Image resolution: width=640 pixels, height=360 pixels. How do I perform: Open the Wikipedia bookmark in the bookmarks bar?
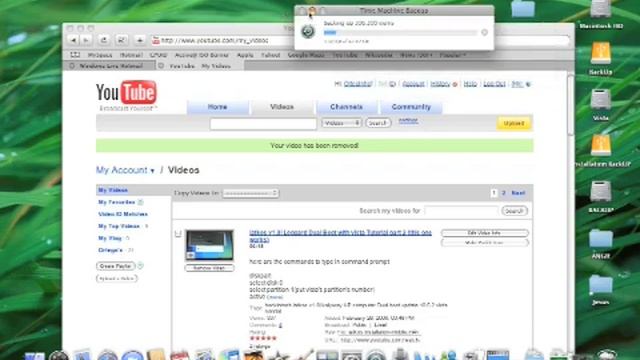click(x=378, y=55)
